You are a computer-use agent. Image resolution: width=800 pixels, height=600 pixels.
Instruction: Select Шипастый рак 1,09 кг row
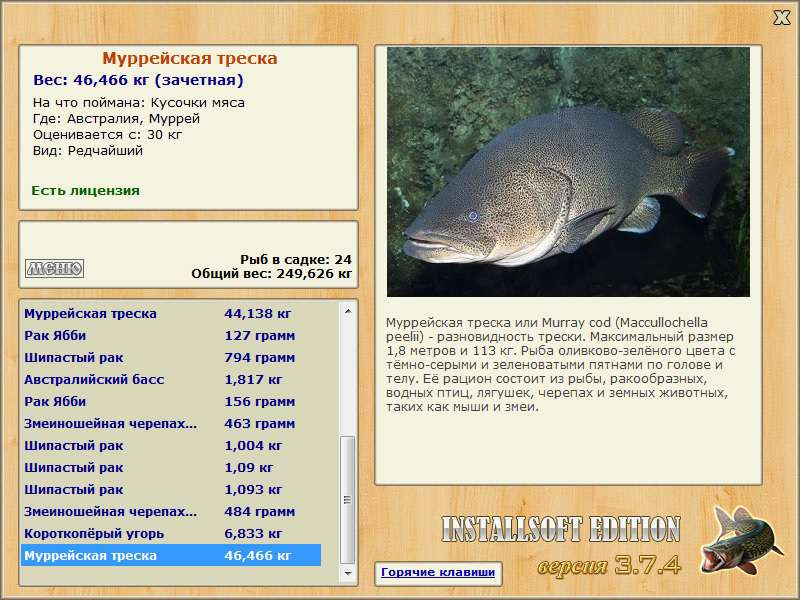point(171,467)
